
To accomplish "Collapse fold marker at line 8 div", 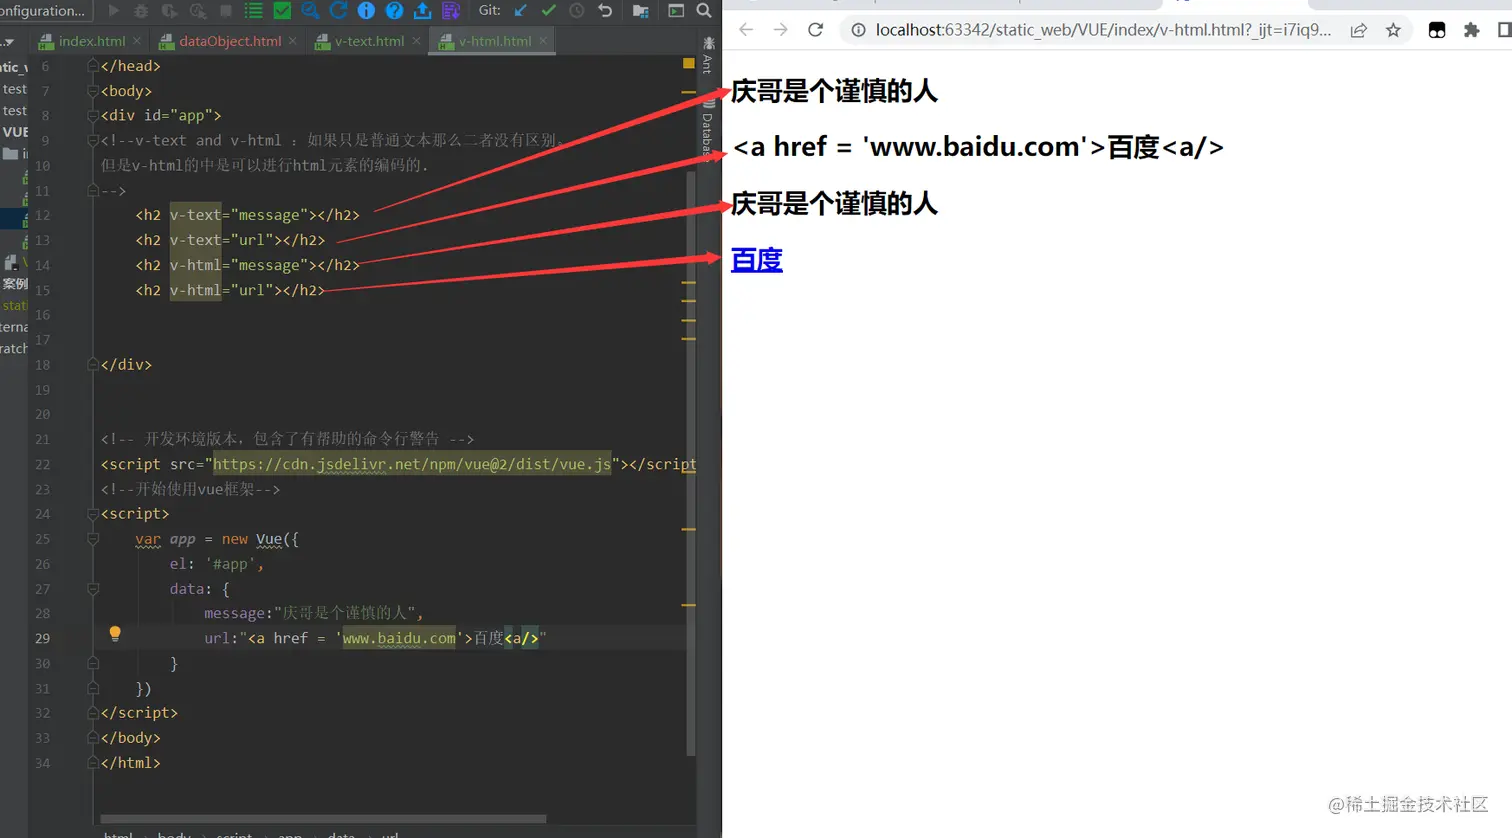I will (93, 115).
